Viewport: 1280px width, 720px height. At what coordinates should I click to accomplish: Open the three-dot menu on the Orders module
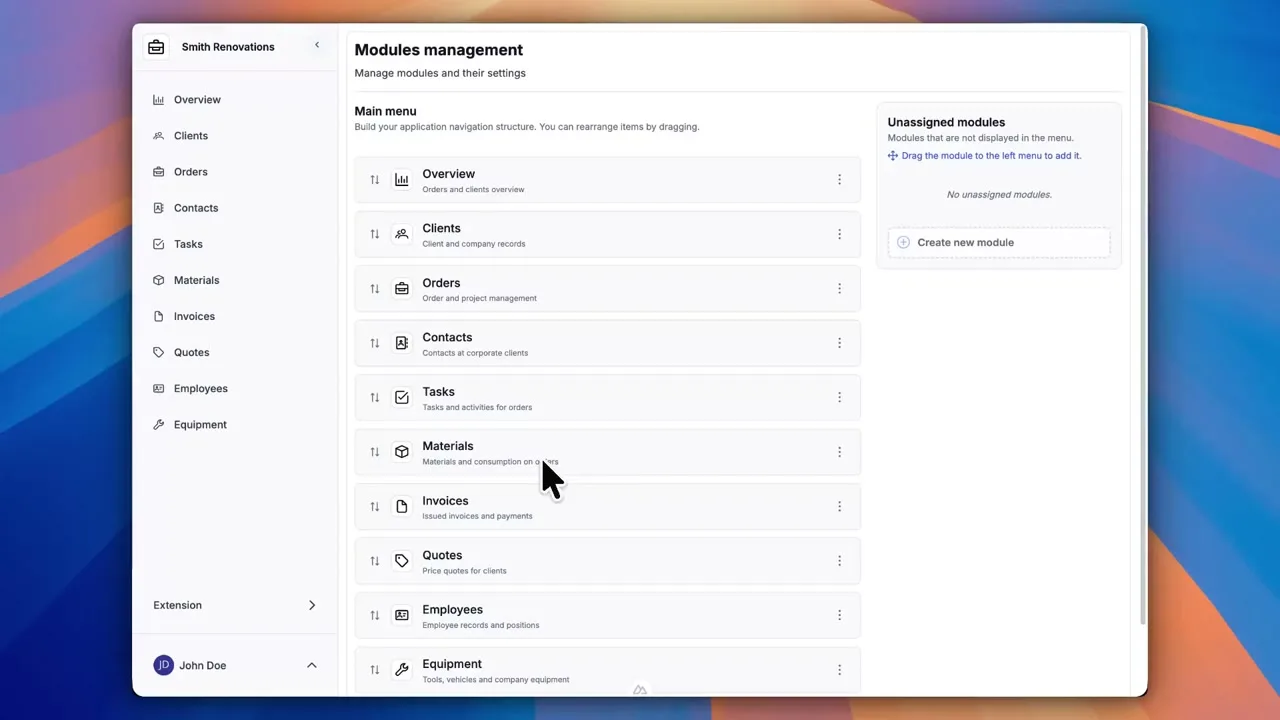(839, 288)
